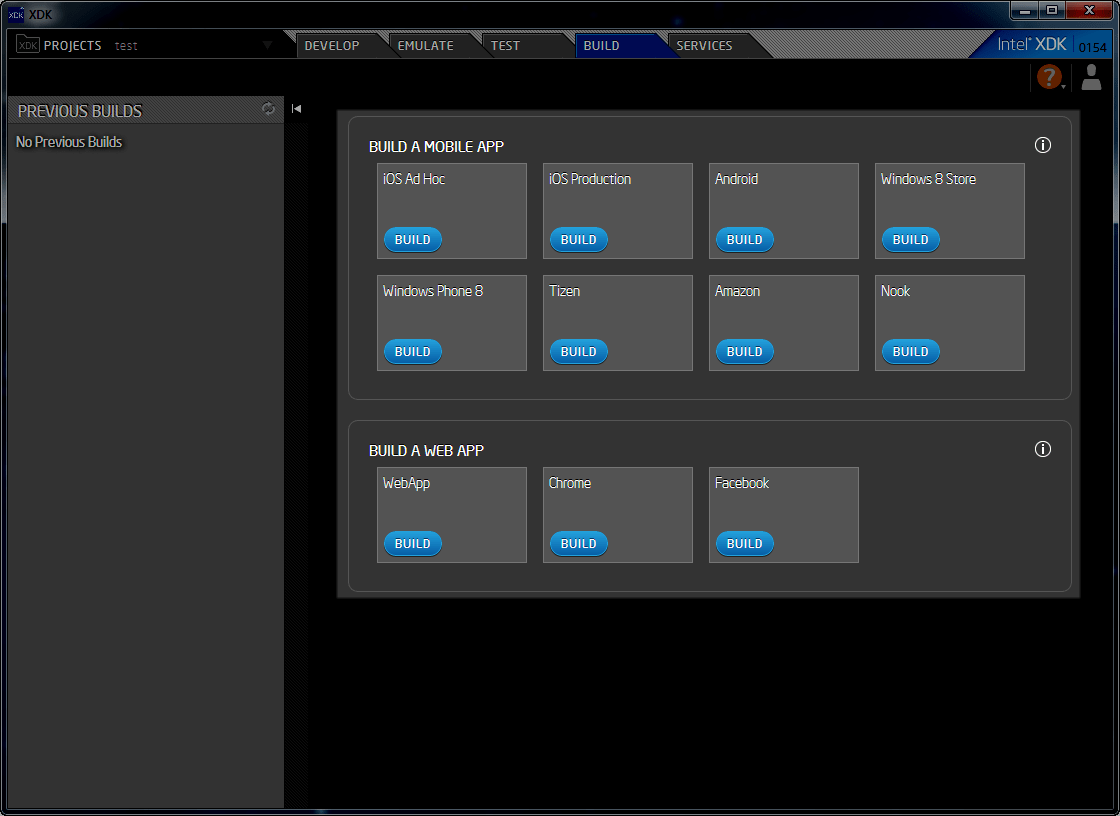This screenshot has width=1120, height=816.
Task: Build for Windows Phone 8
Action: (x=412, y=351)
